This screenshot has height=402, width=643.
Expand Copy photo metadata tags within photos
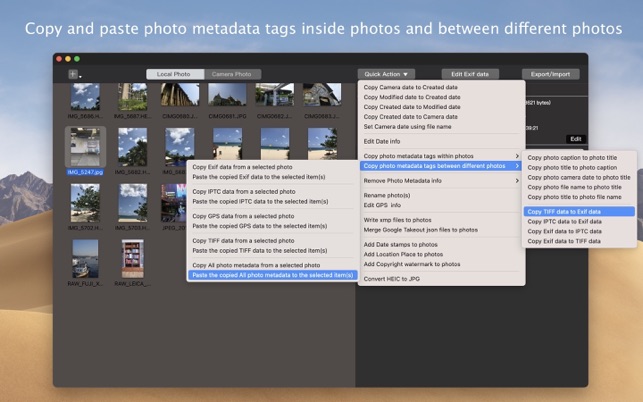click(441, 156)
